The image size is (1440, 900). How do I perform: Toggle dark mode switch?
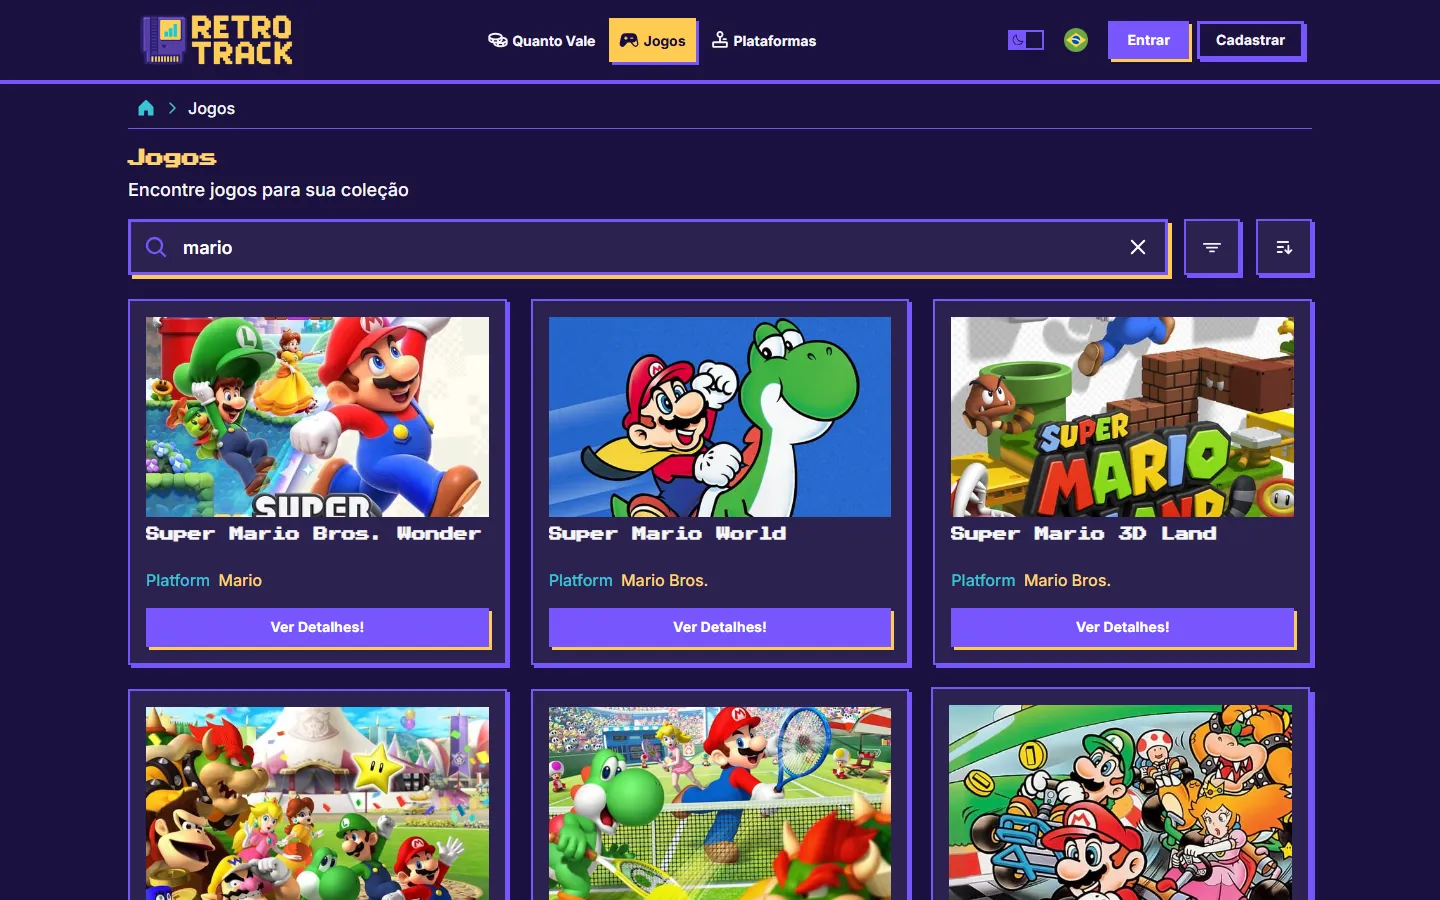pos(1025,40)
